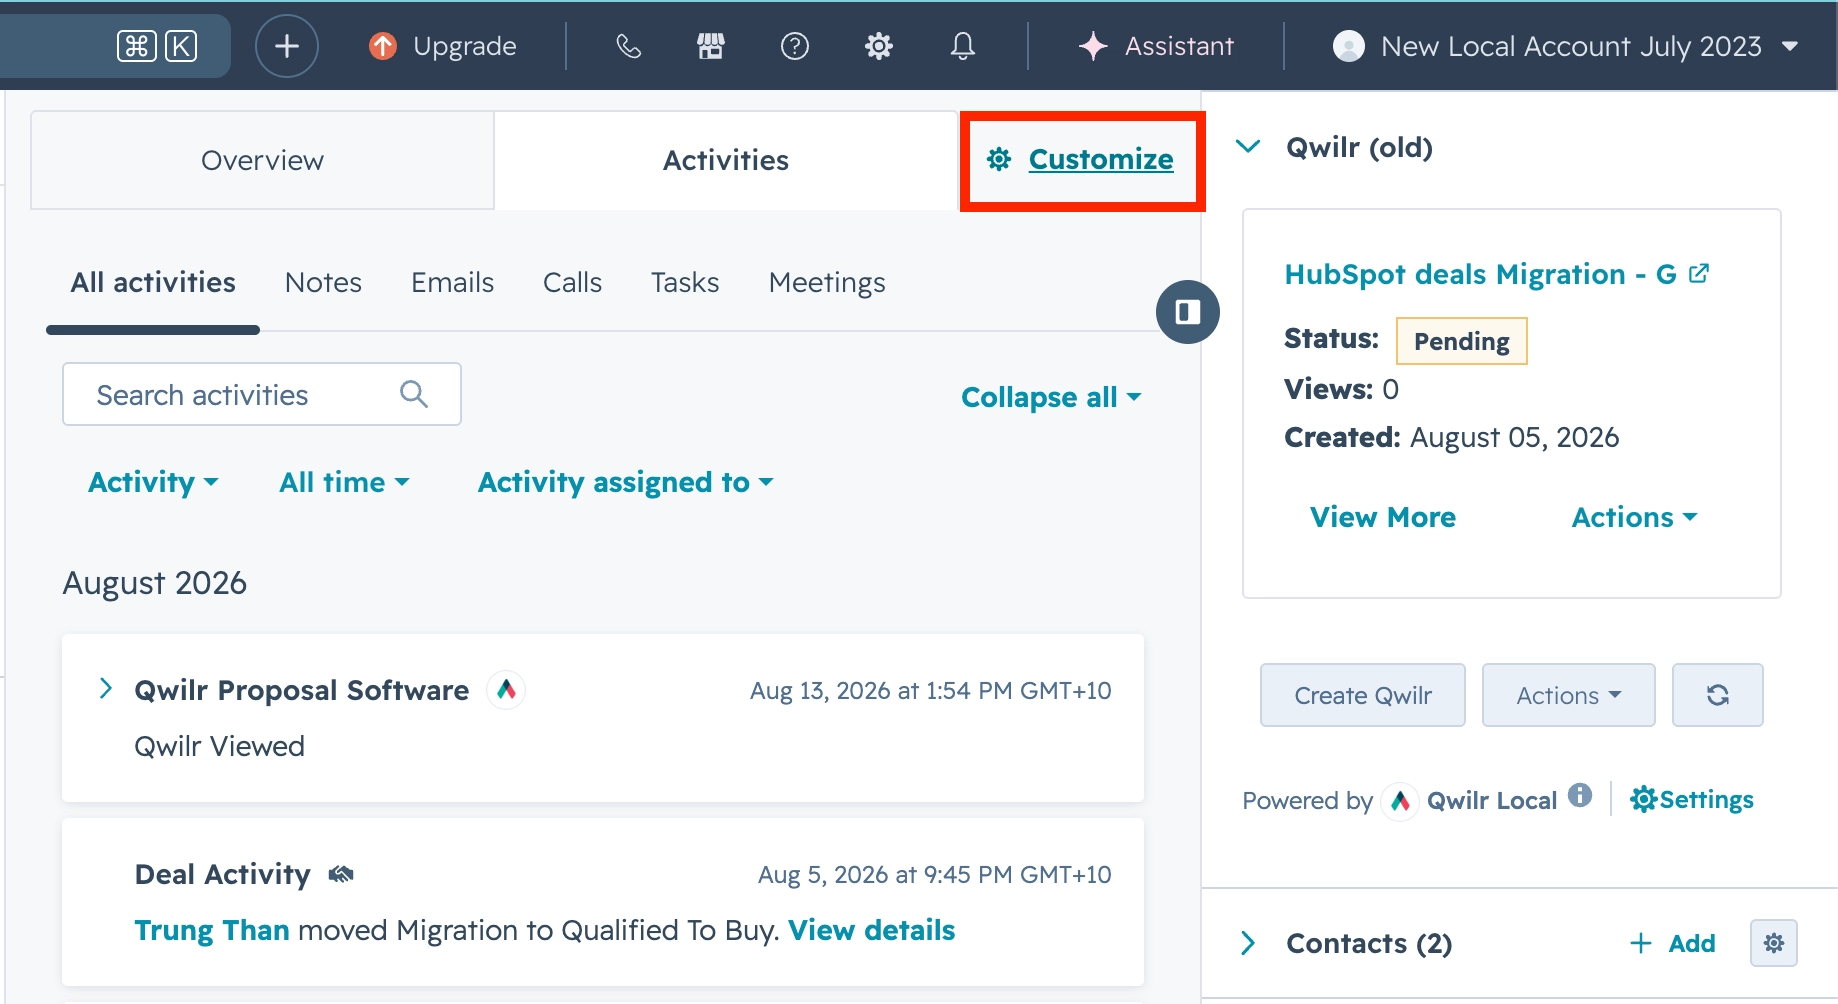Open the calling phone icon
Image resolution: width=1838 pixels, height=1004 pixels.
tap(628, 46)
